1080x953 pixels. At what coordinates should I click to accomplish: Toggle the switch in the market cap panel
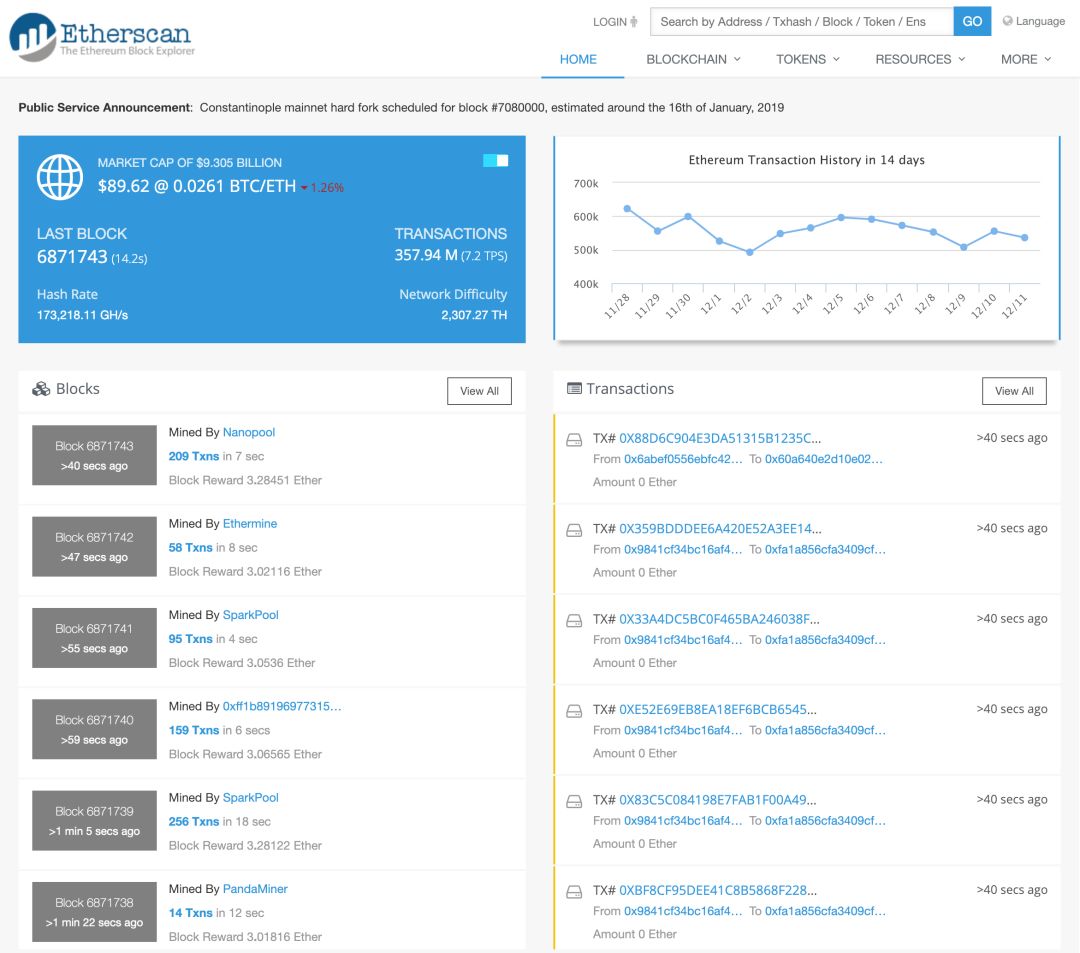coord(495,160)
